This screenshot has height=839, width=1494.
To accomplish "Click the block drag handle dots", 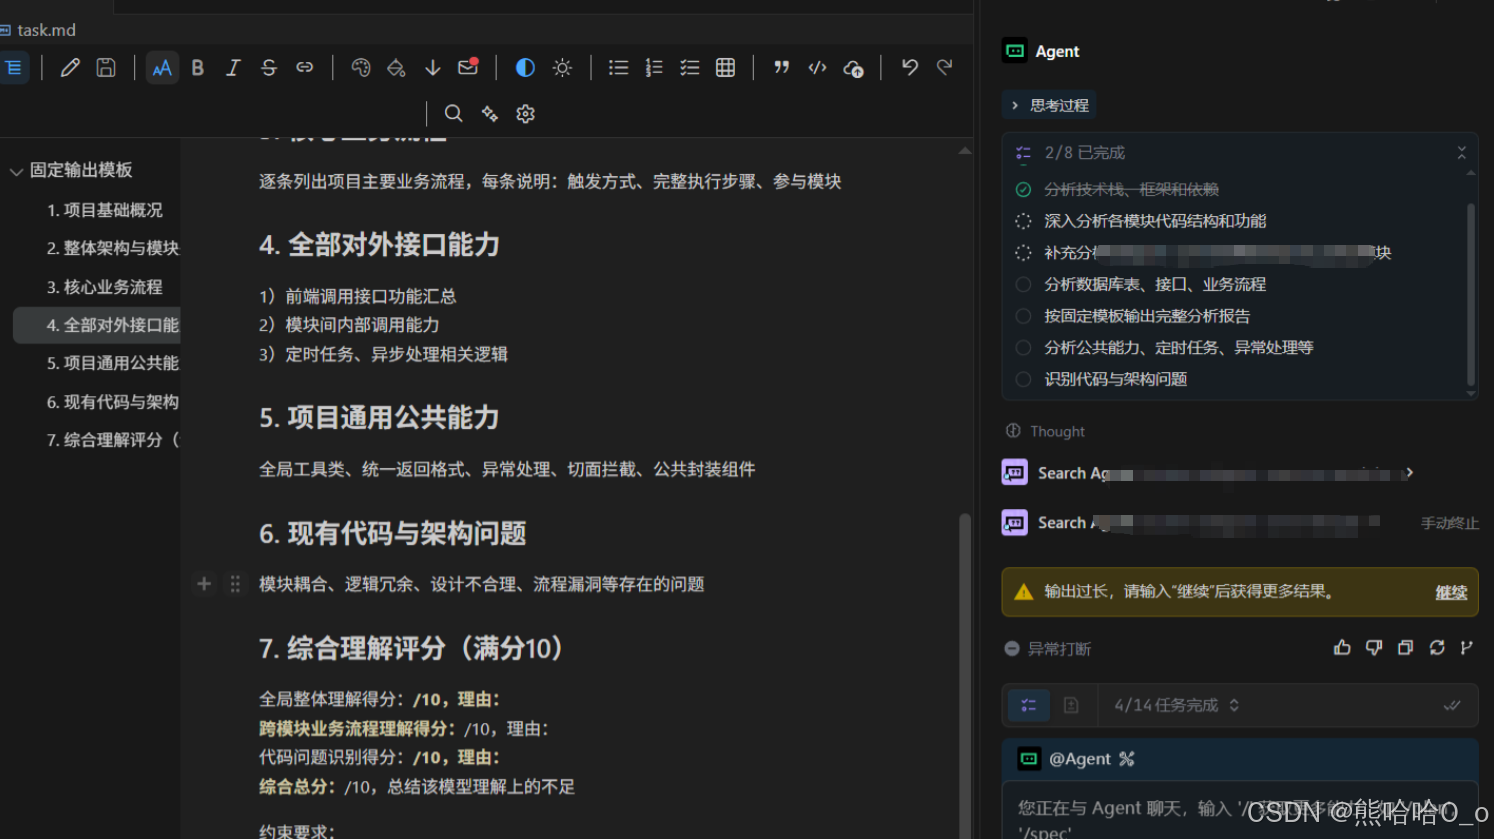I will tap(235, 584).
